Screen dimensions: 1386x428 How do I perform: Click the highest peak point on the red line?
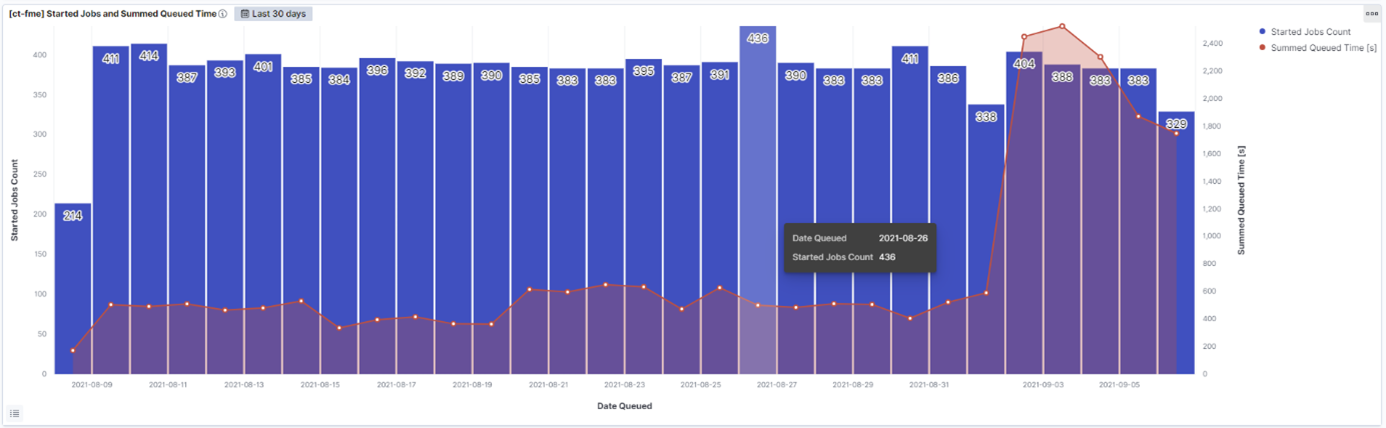pos(1062,26)
